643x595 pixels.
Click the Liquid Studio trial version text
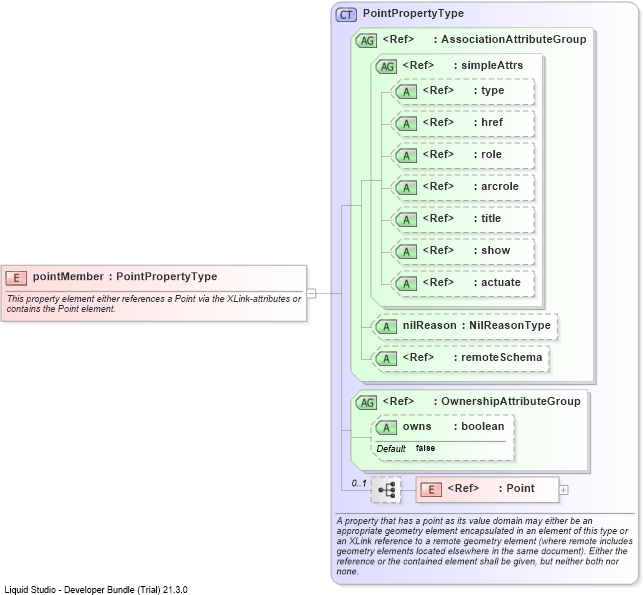(x=96, y=590)
